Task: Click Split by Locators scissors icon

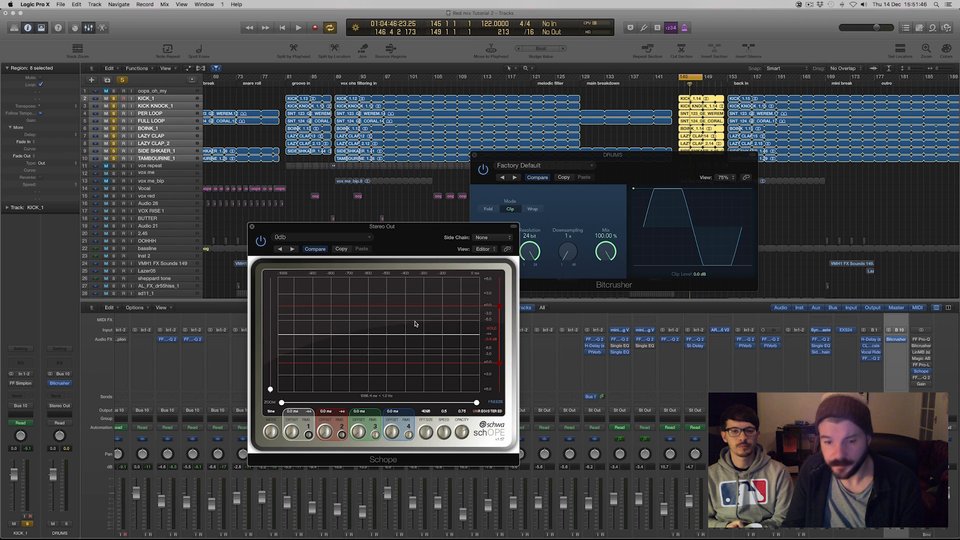Action: (334, 50)
